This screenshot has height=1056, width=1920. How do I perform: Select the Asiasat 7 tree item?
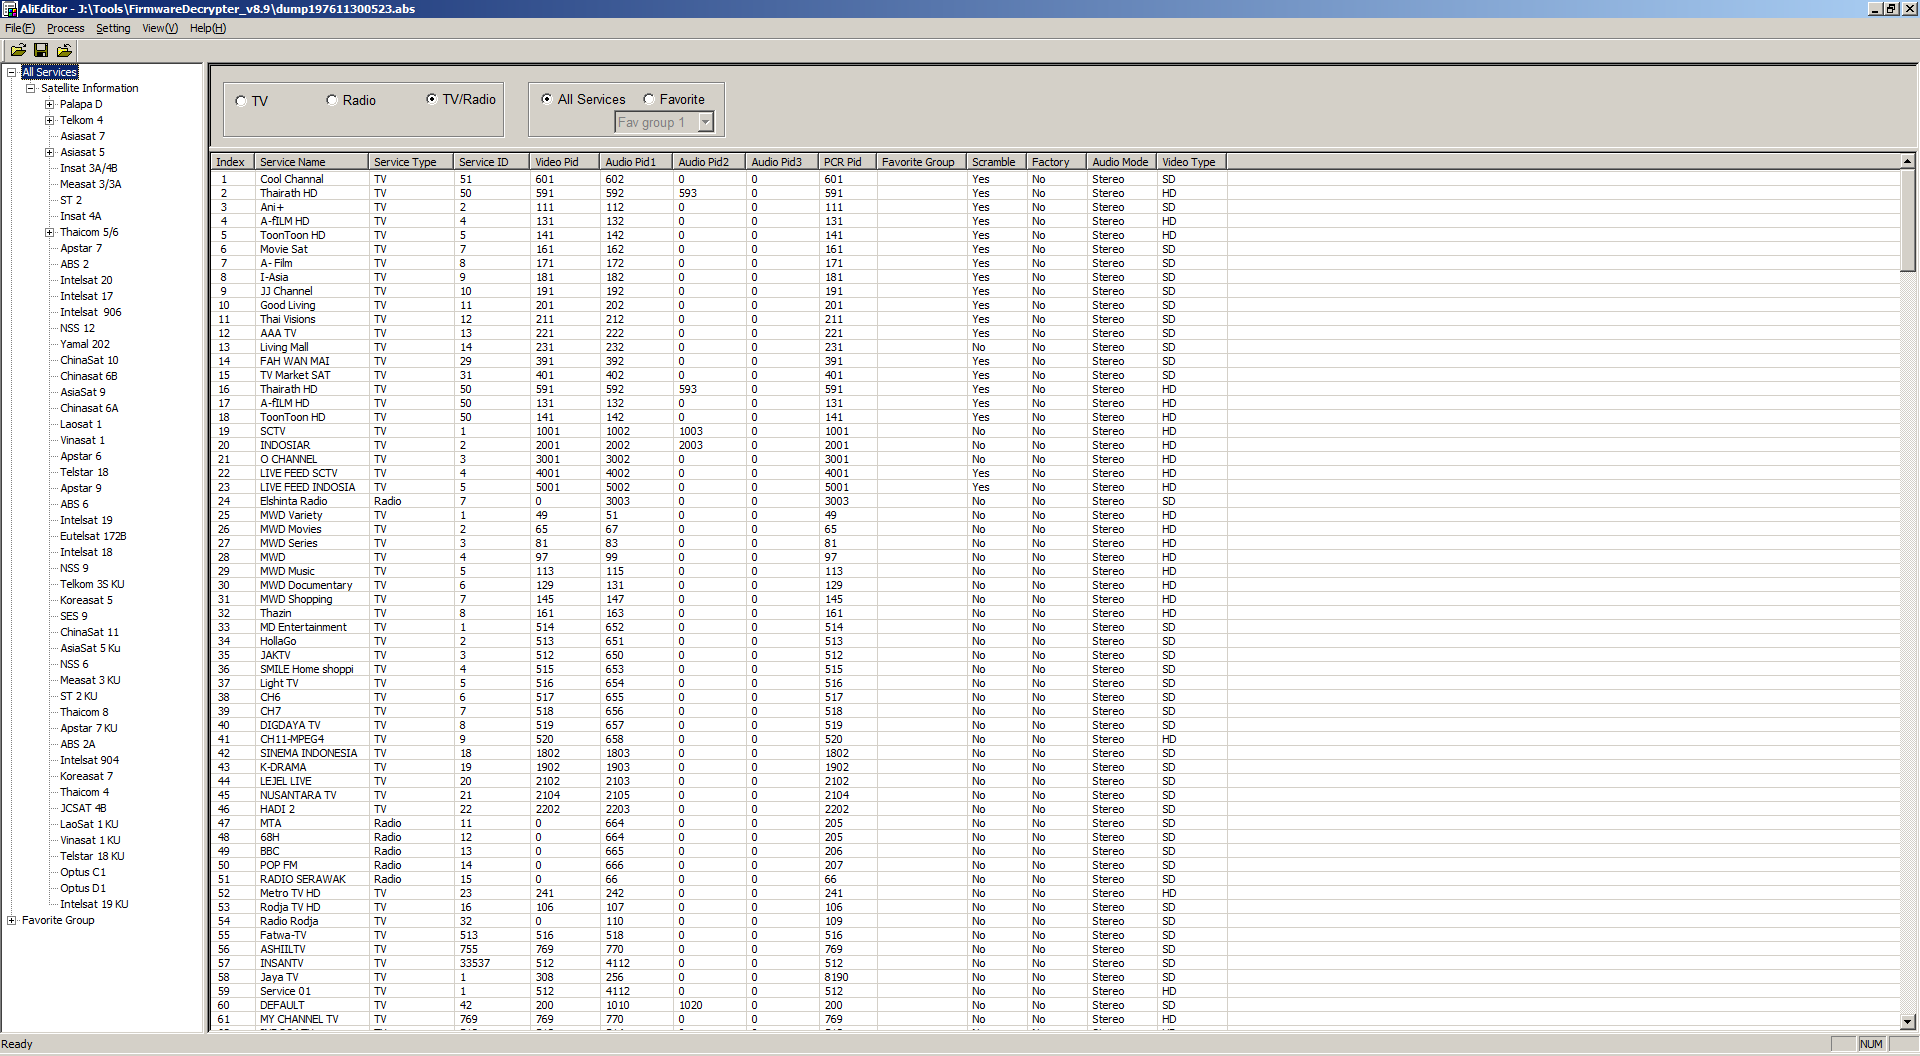point(82,136)
